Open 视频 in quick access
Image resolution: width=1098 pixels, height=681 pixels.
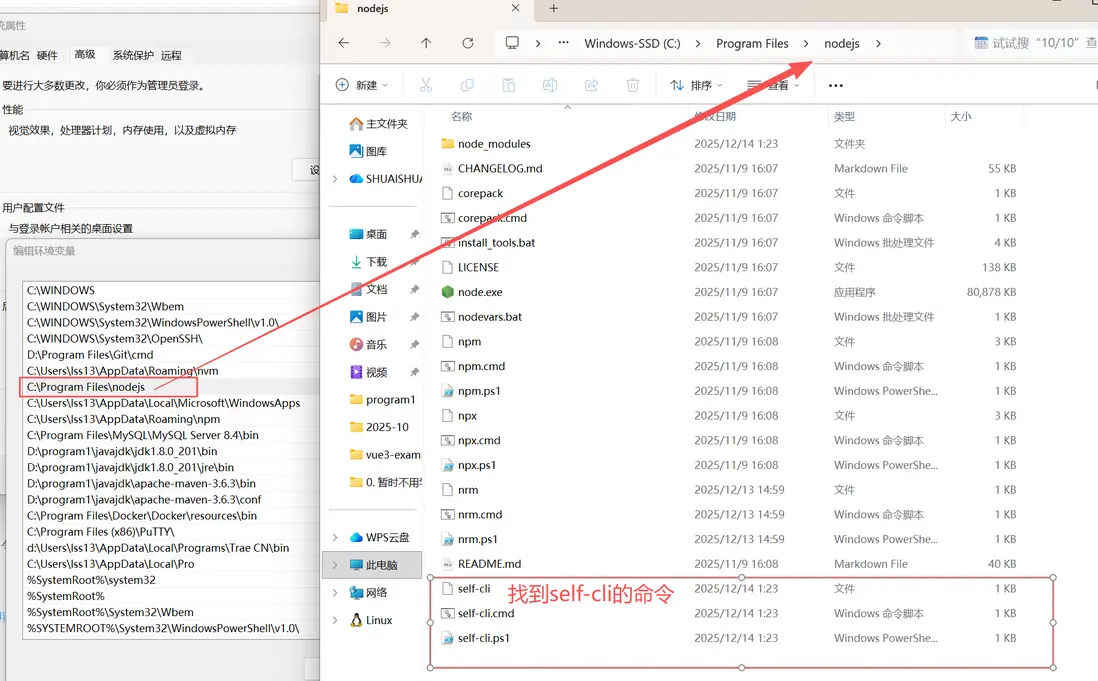tap(368, 372)
